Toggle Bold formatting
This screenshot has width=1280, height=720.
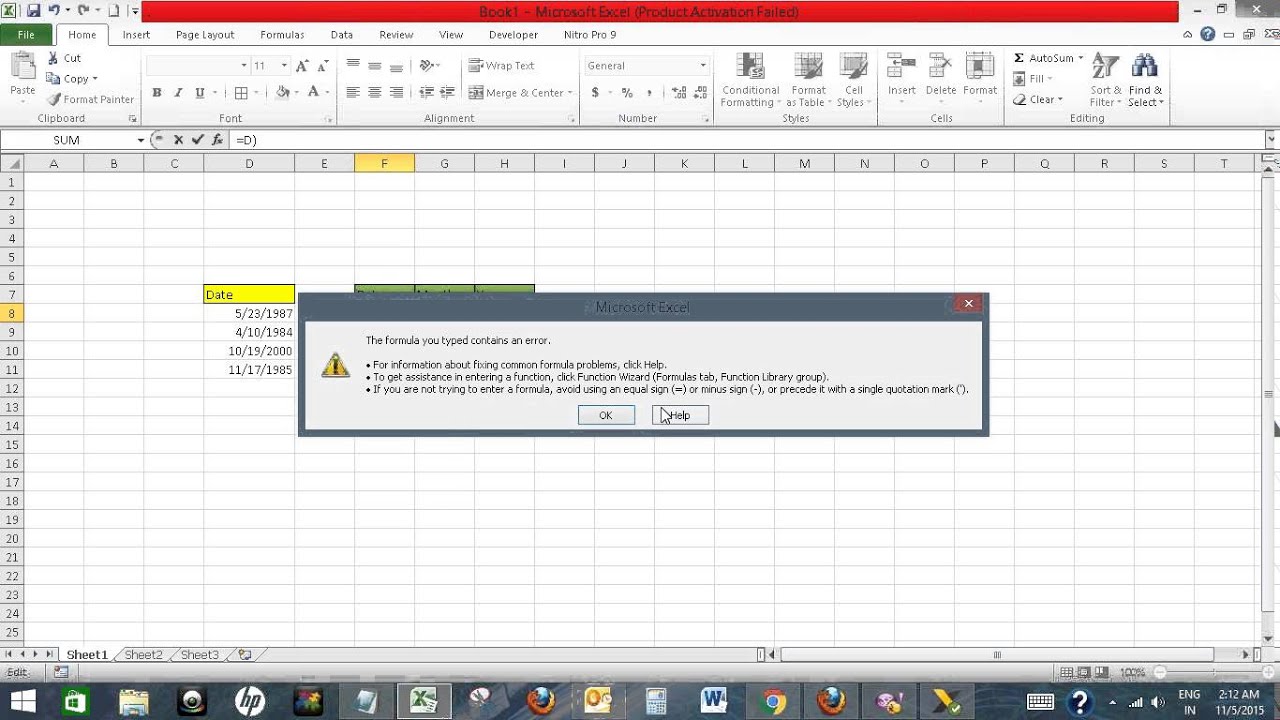(157, 93)
